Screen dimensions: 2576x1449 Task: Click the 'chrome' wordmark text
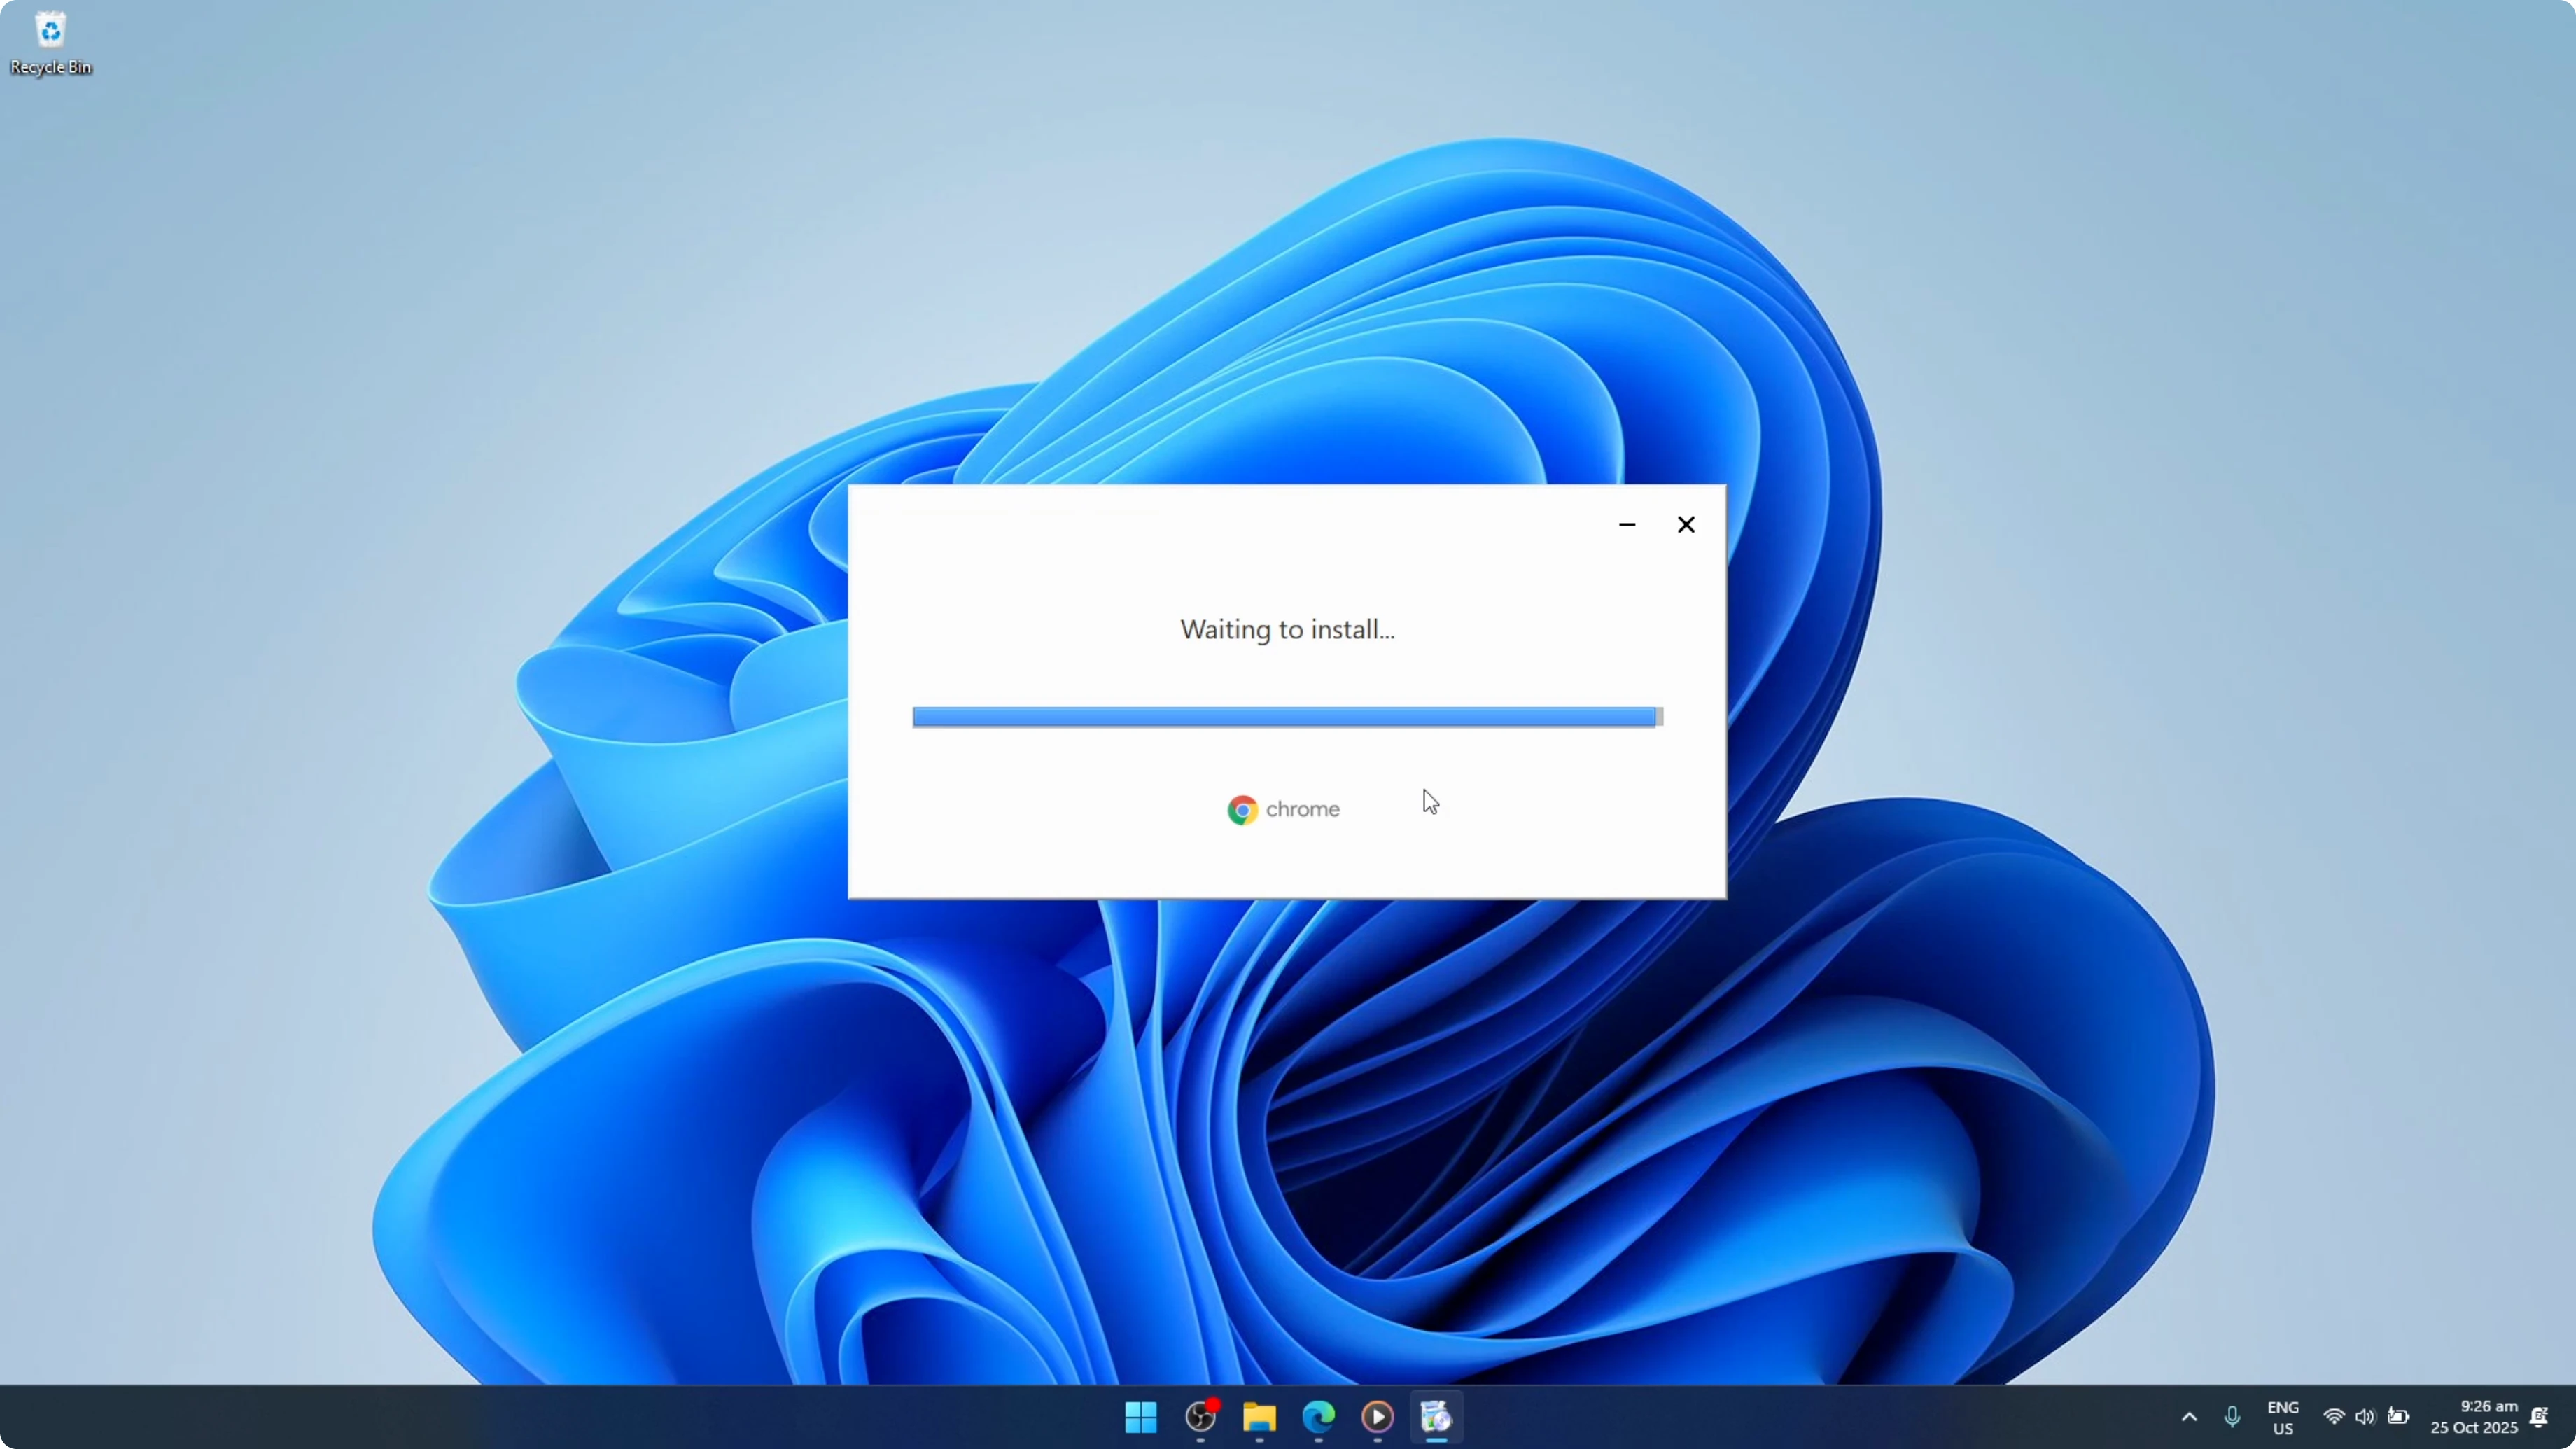click(x=1303, y=809)
